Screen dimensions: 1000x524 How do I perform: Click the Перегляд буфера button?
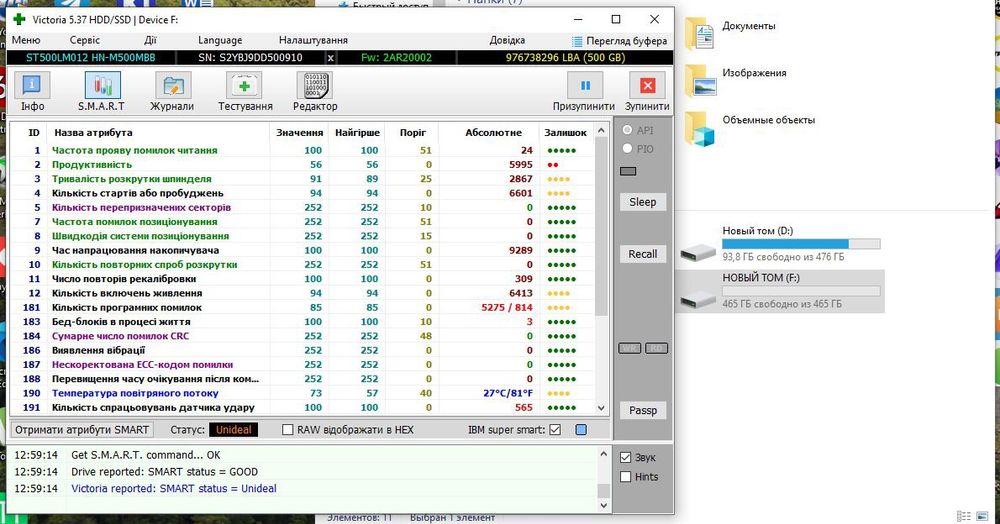click(x=619, y=41)
